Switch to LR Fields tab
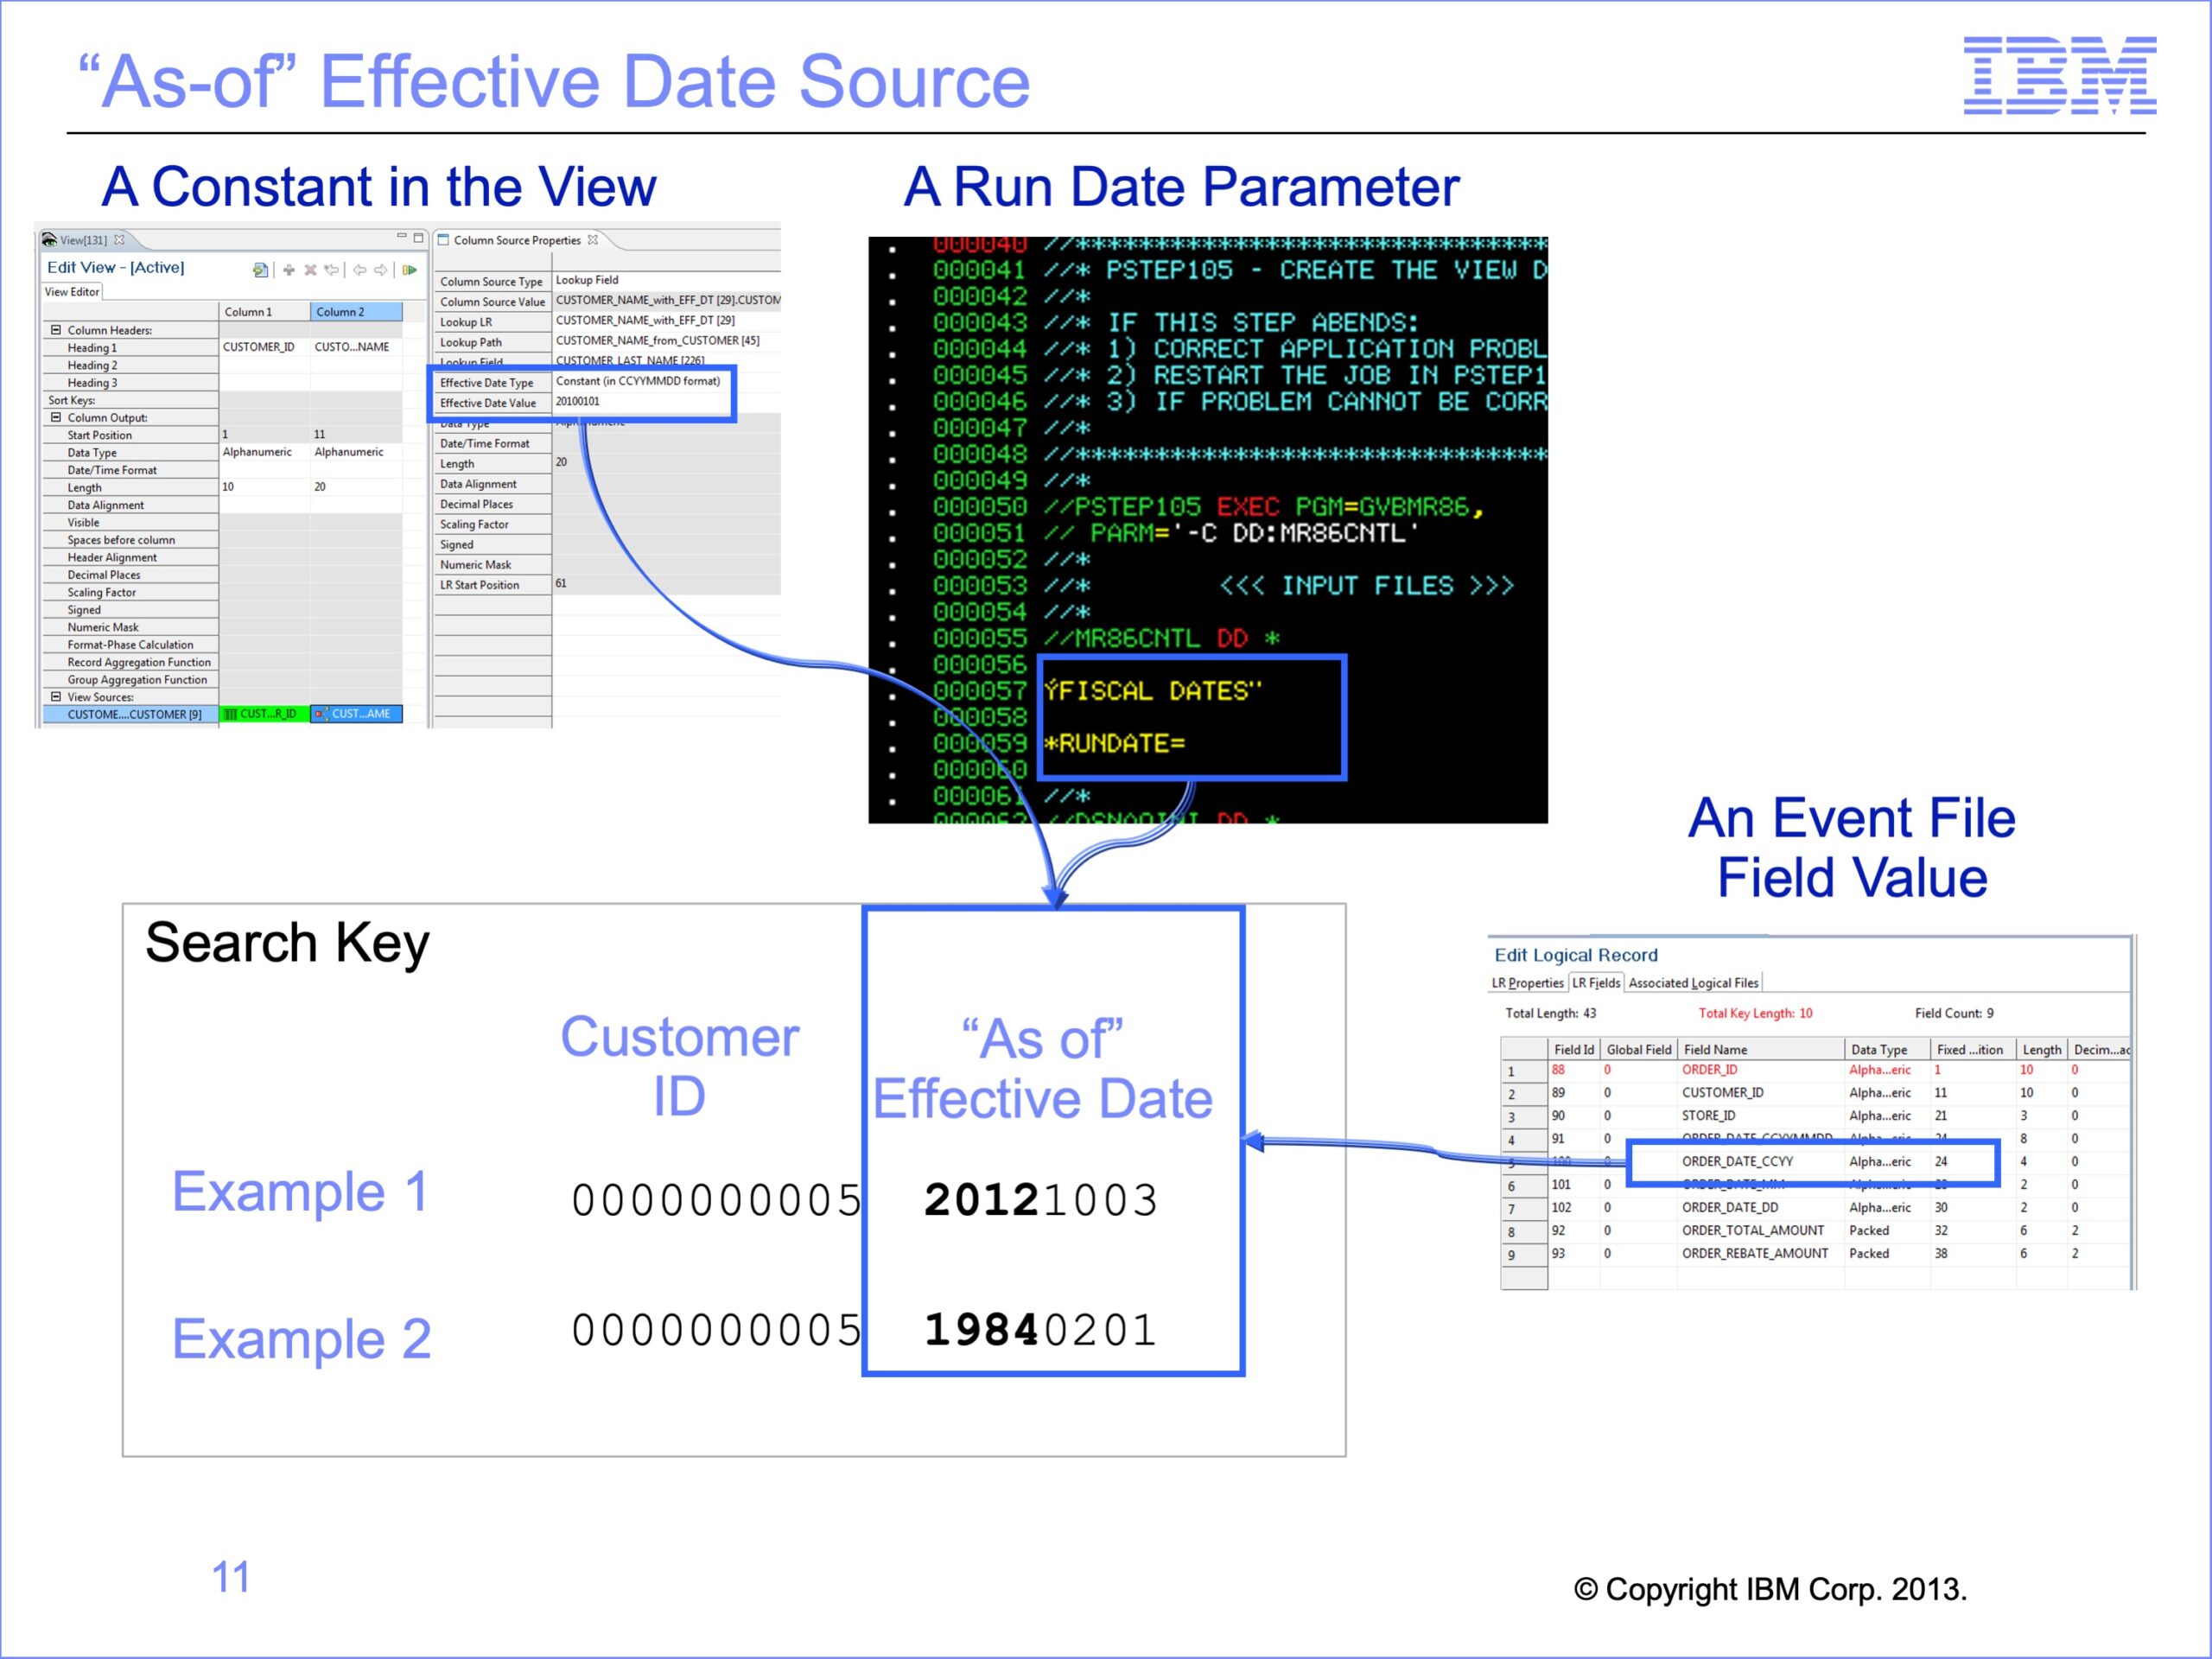This screenshot has height=1659, width=2212. 1596,983
